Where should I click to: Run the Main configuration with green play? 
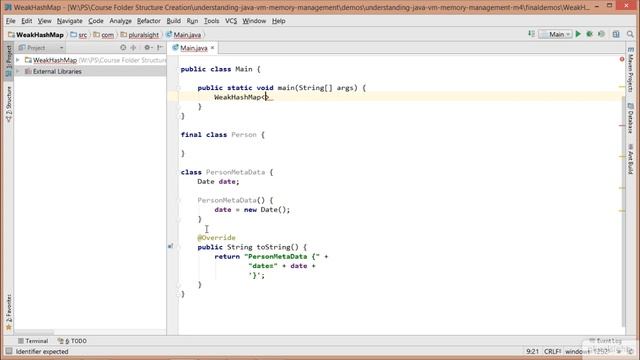point(578,34)
